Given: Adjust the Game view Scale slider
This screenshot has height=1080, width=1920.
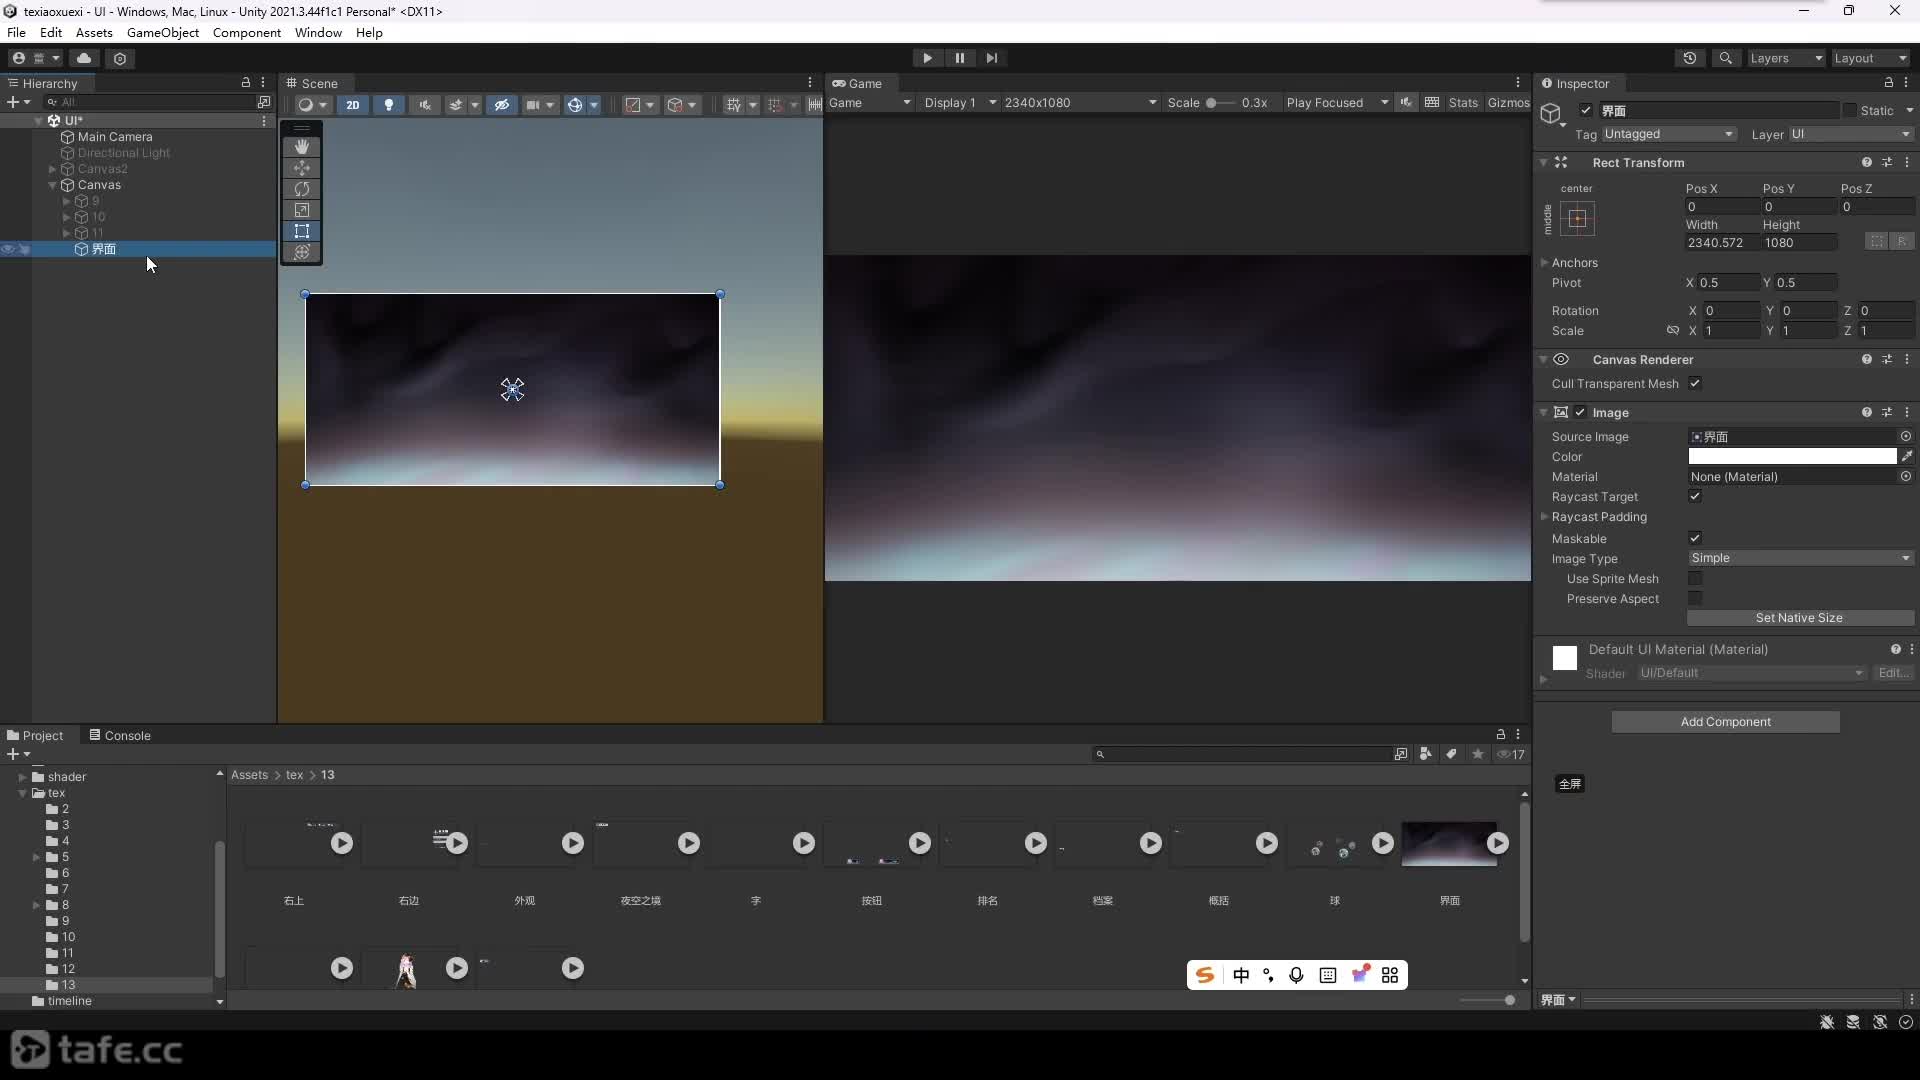Looking at the screenshot, I should click(1219, 103).
